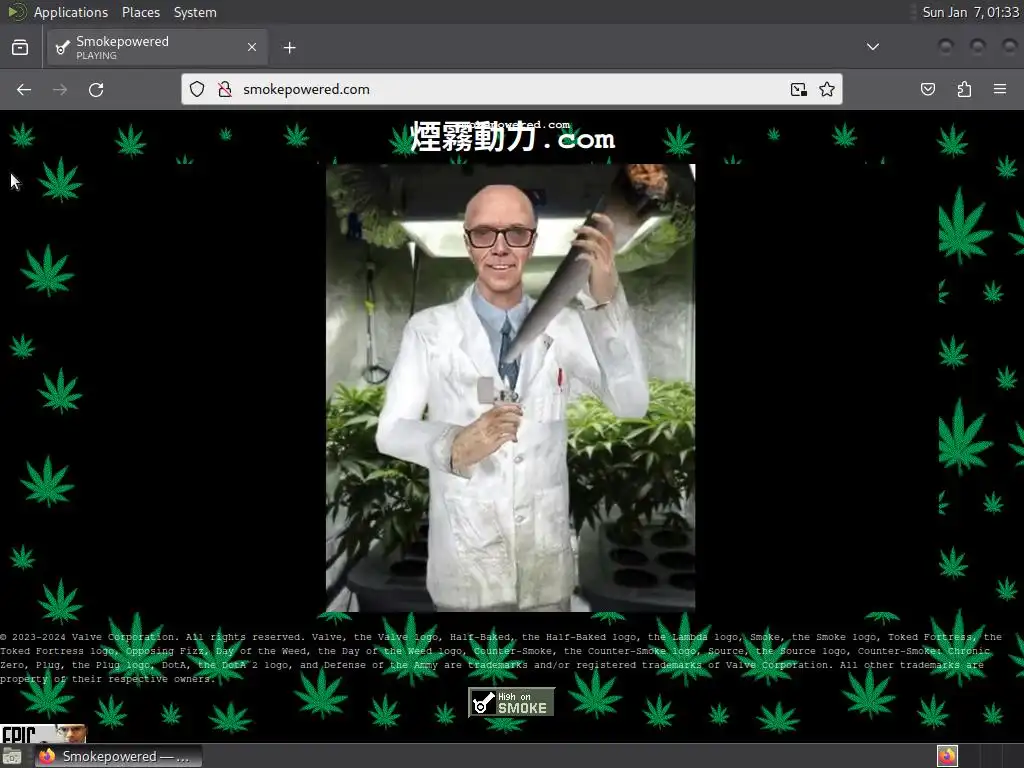Click the Smokepowered taskbar window button
This screenshot has height=768, width=1024.
pos(118,756)
